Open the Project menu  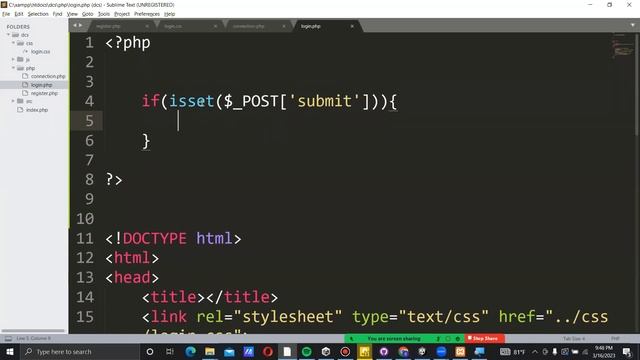tap(122, 14)
